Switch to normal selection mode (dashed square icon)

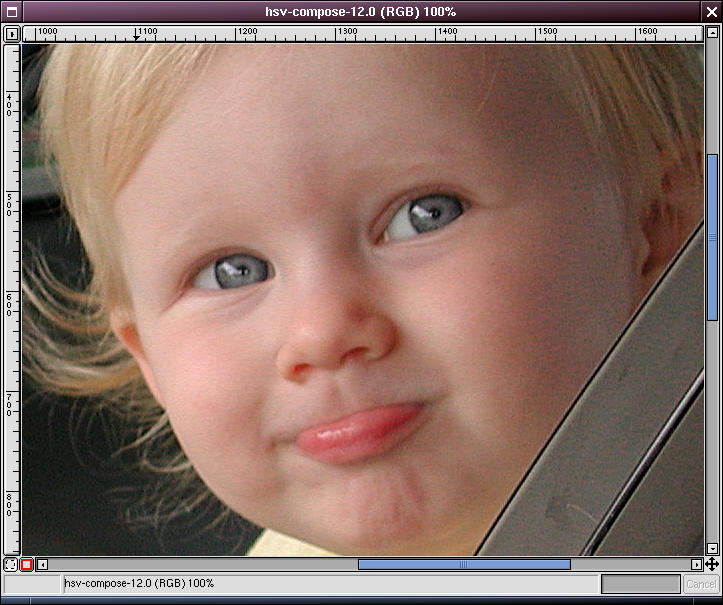coord(11,565)
